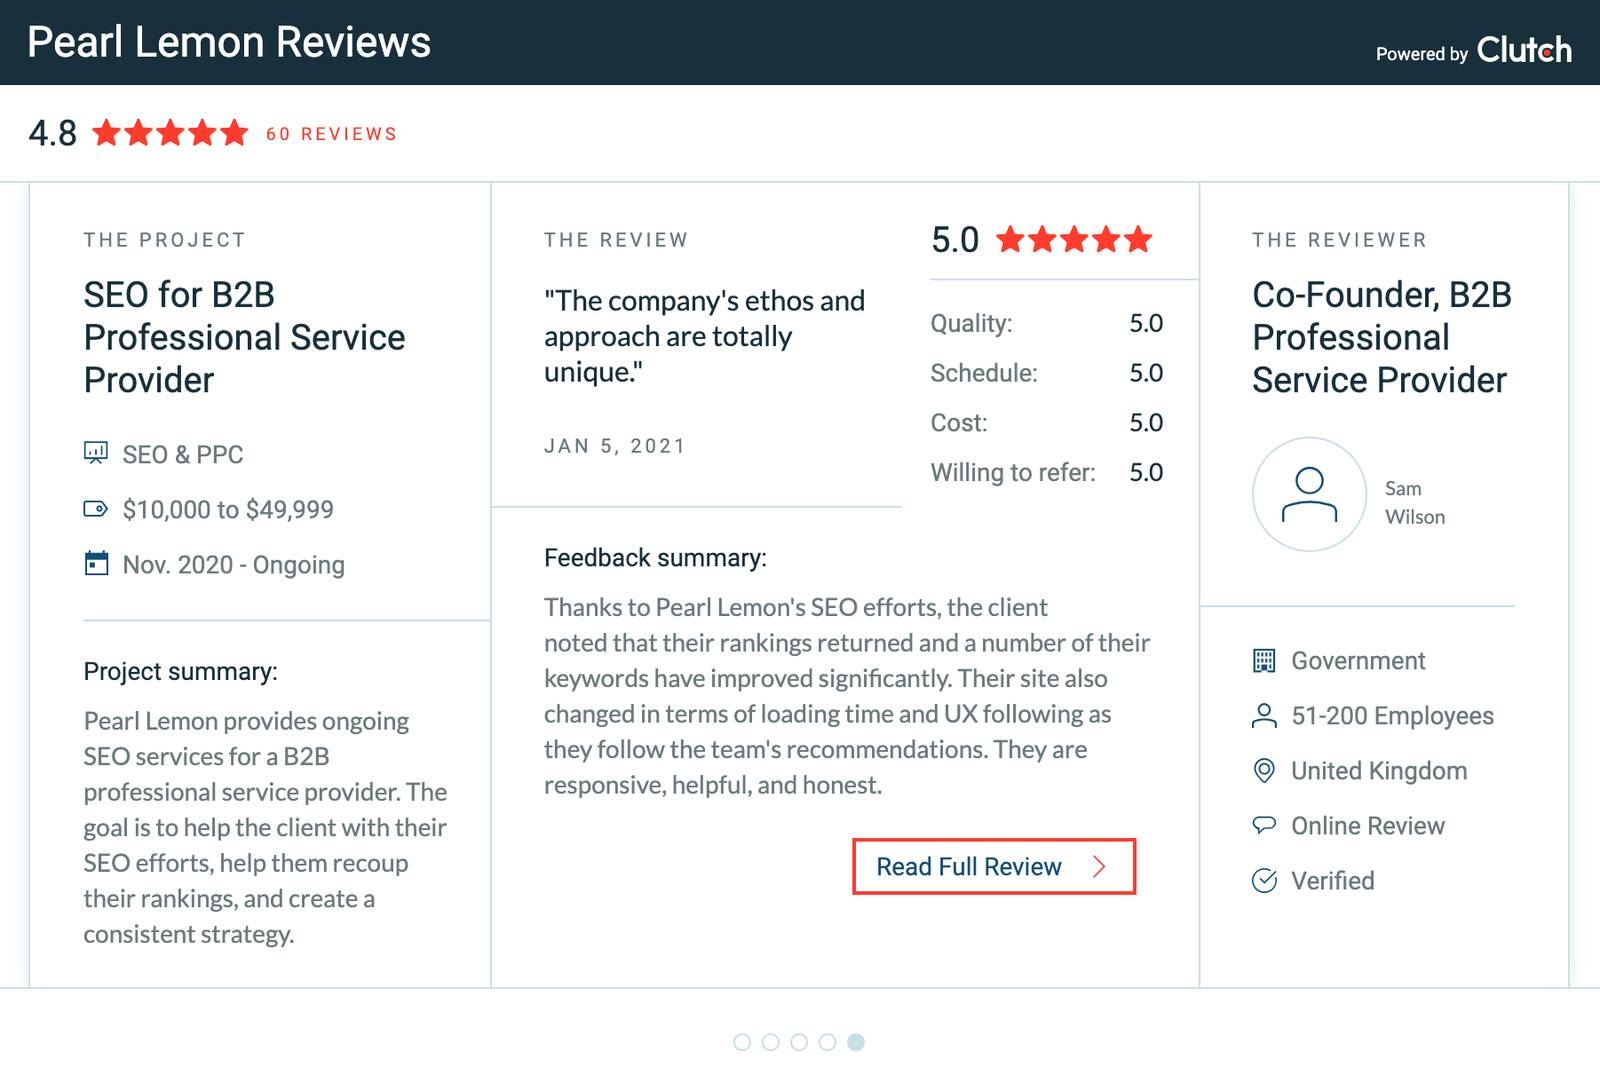
Task: Click the United Kingdom location pin icon
Action: point(1264,770)
